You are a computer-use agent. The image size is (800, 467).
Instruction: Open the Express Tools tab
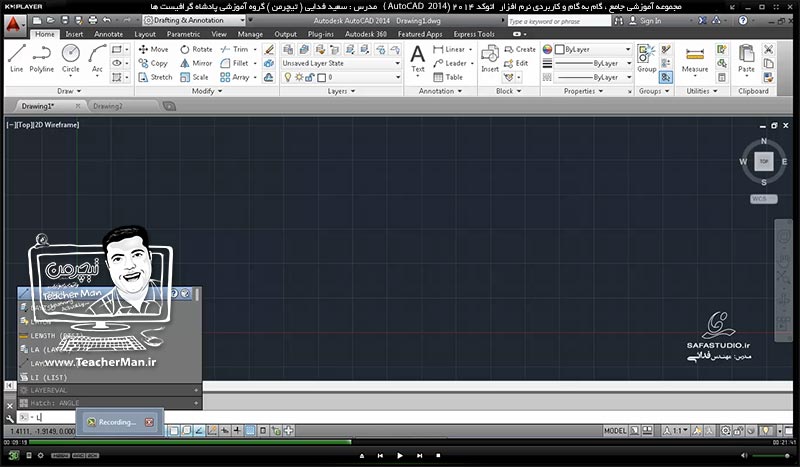coord(474,34)
